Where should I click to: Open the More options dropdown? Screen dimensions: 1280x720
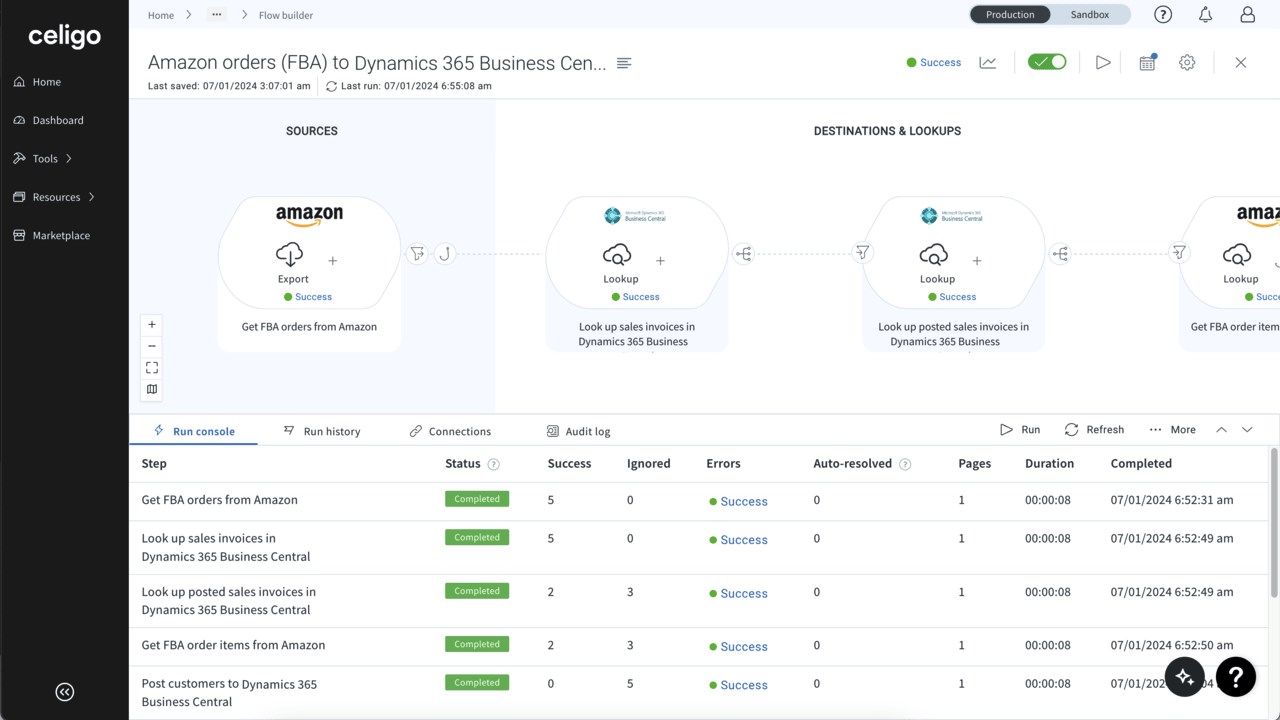point(1172,430)
